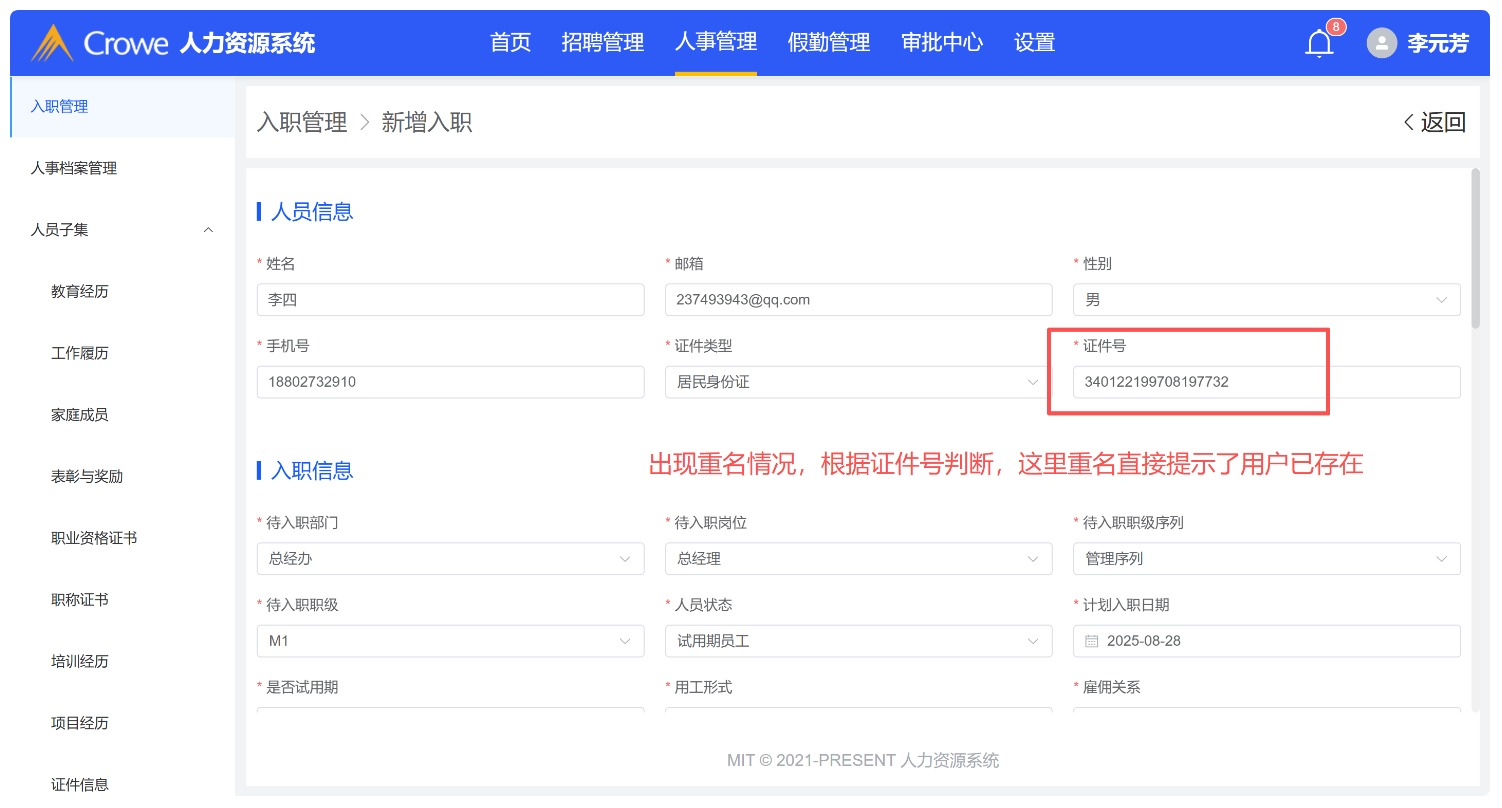
Task: Open the 性别 dropdown
Action: [x=1265, y=300]
